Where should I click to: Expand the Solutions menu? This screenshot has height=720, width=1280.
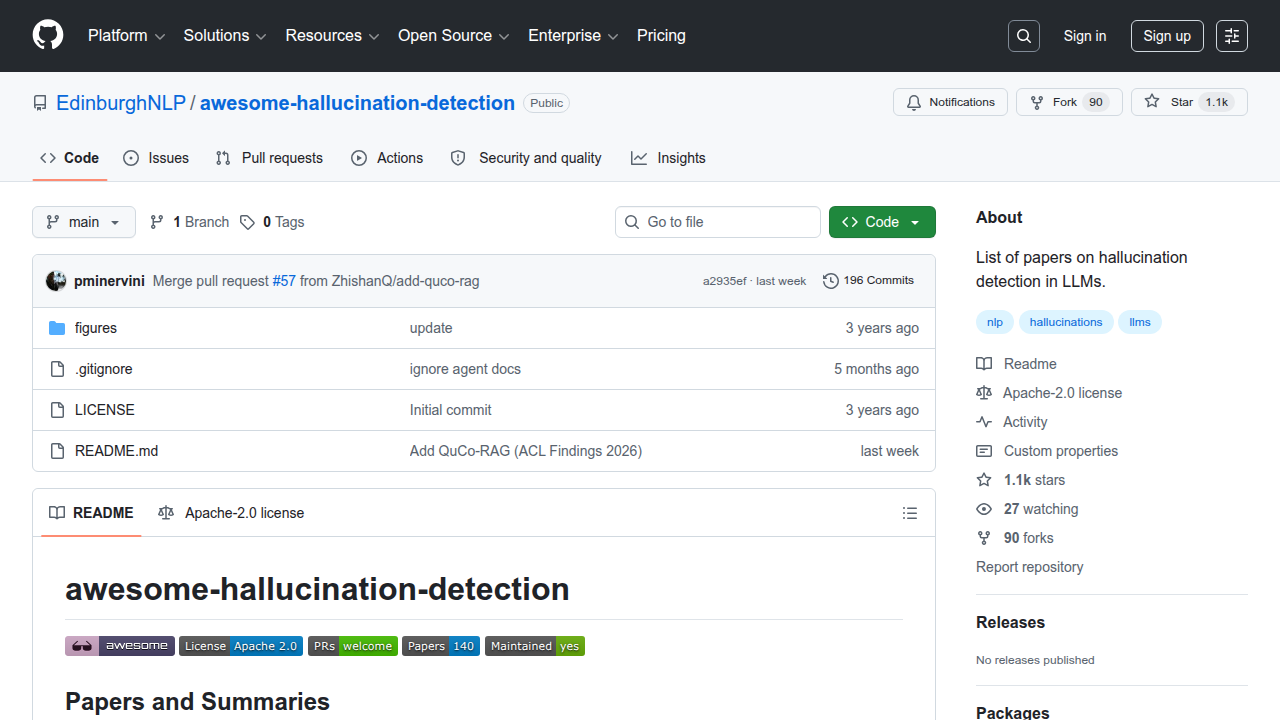tap(225, 36)
